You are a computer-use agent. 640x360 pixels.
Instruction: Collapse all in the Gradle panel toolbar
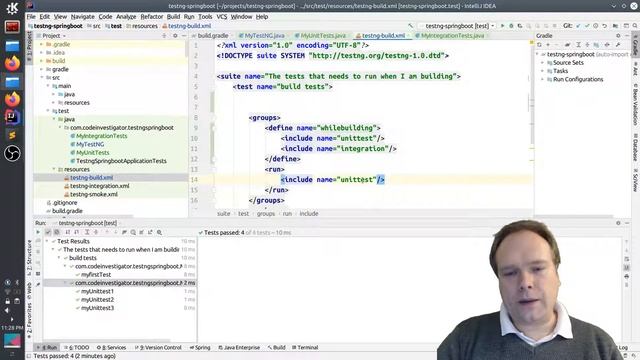[587, 44]
